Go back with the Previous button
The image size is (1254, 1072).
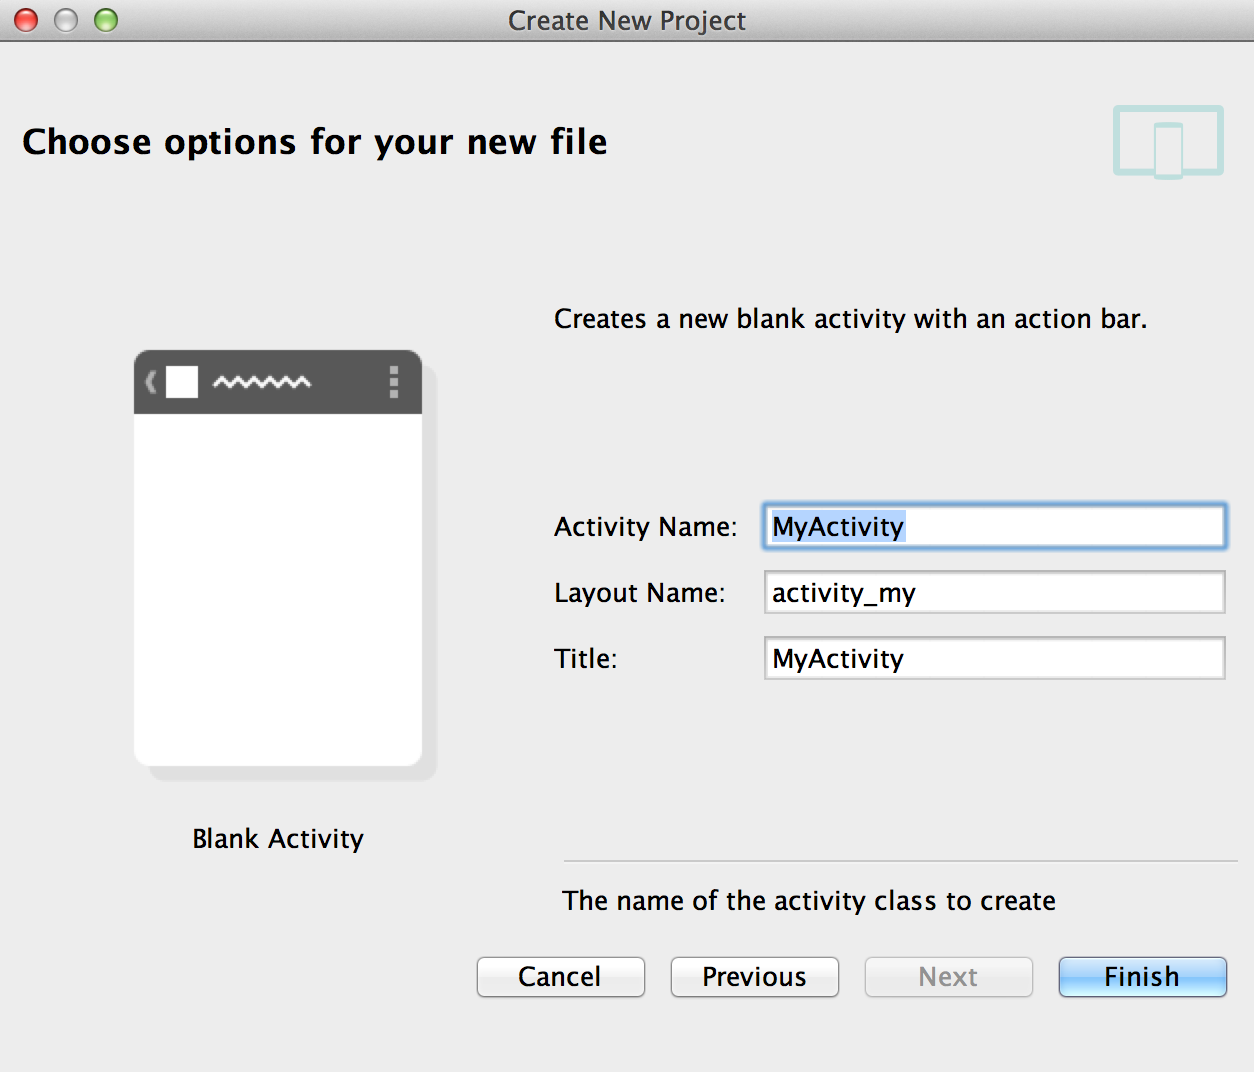click(x=754, y=977)
